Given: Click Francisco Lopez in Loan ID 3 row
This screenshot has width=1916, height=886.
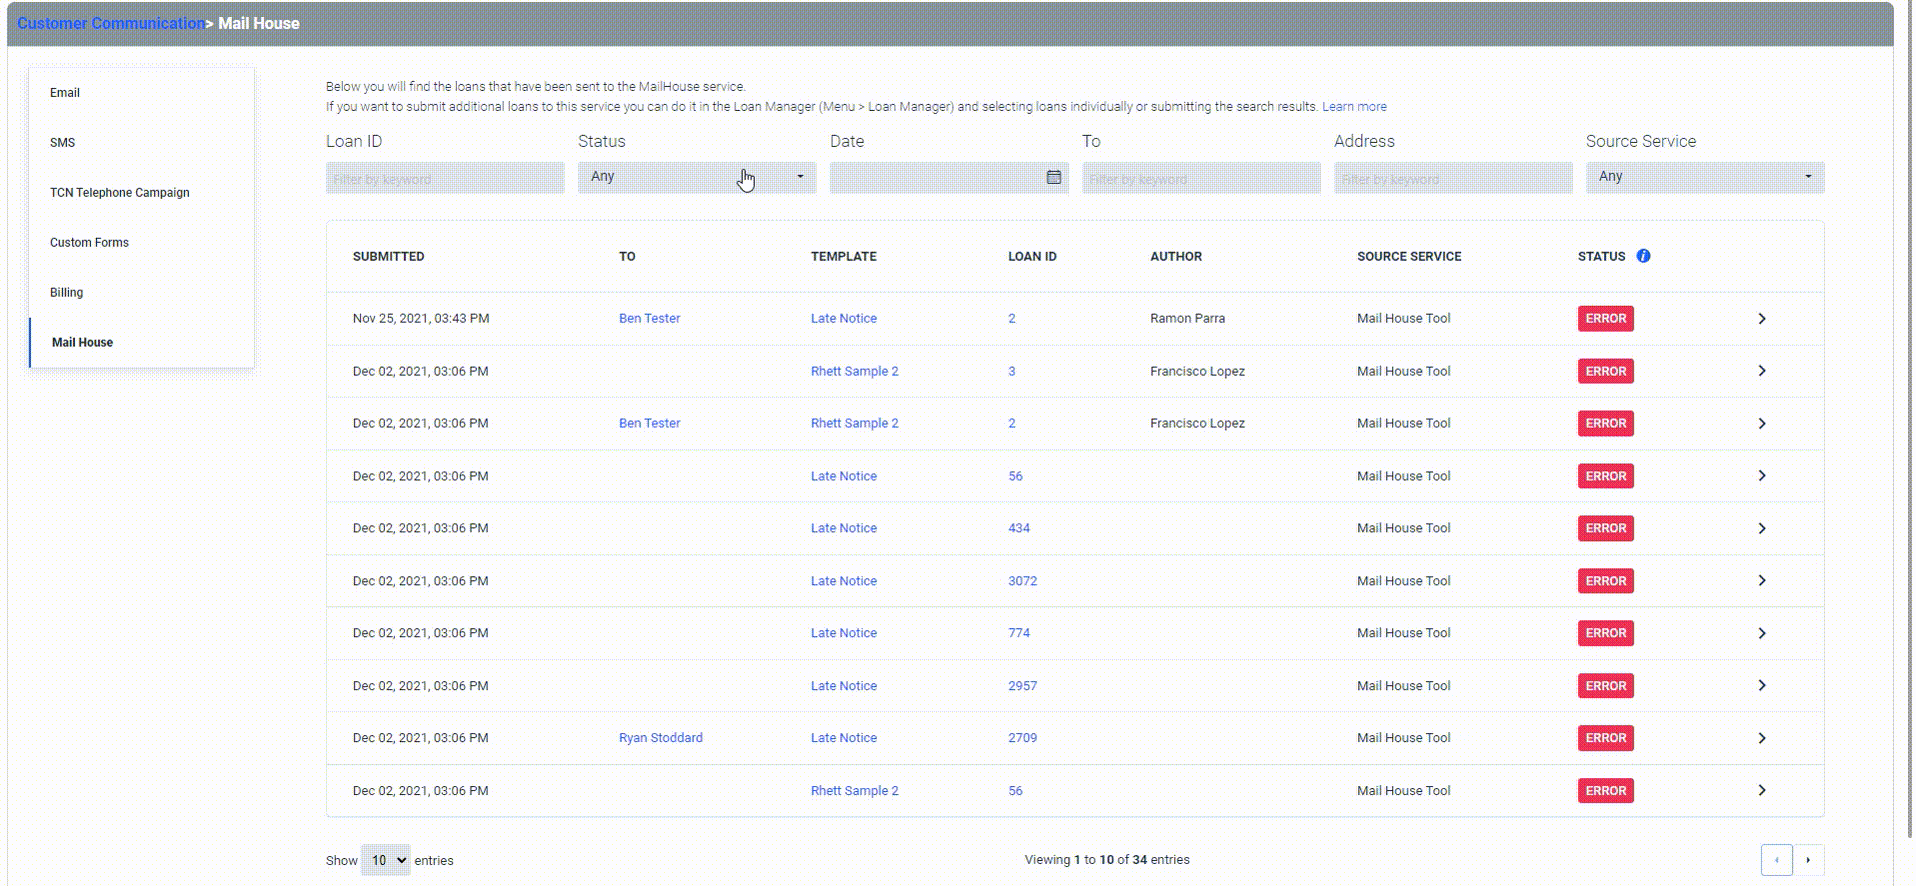Looking at the screenshot, I should [x=1197, y=371].
